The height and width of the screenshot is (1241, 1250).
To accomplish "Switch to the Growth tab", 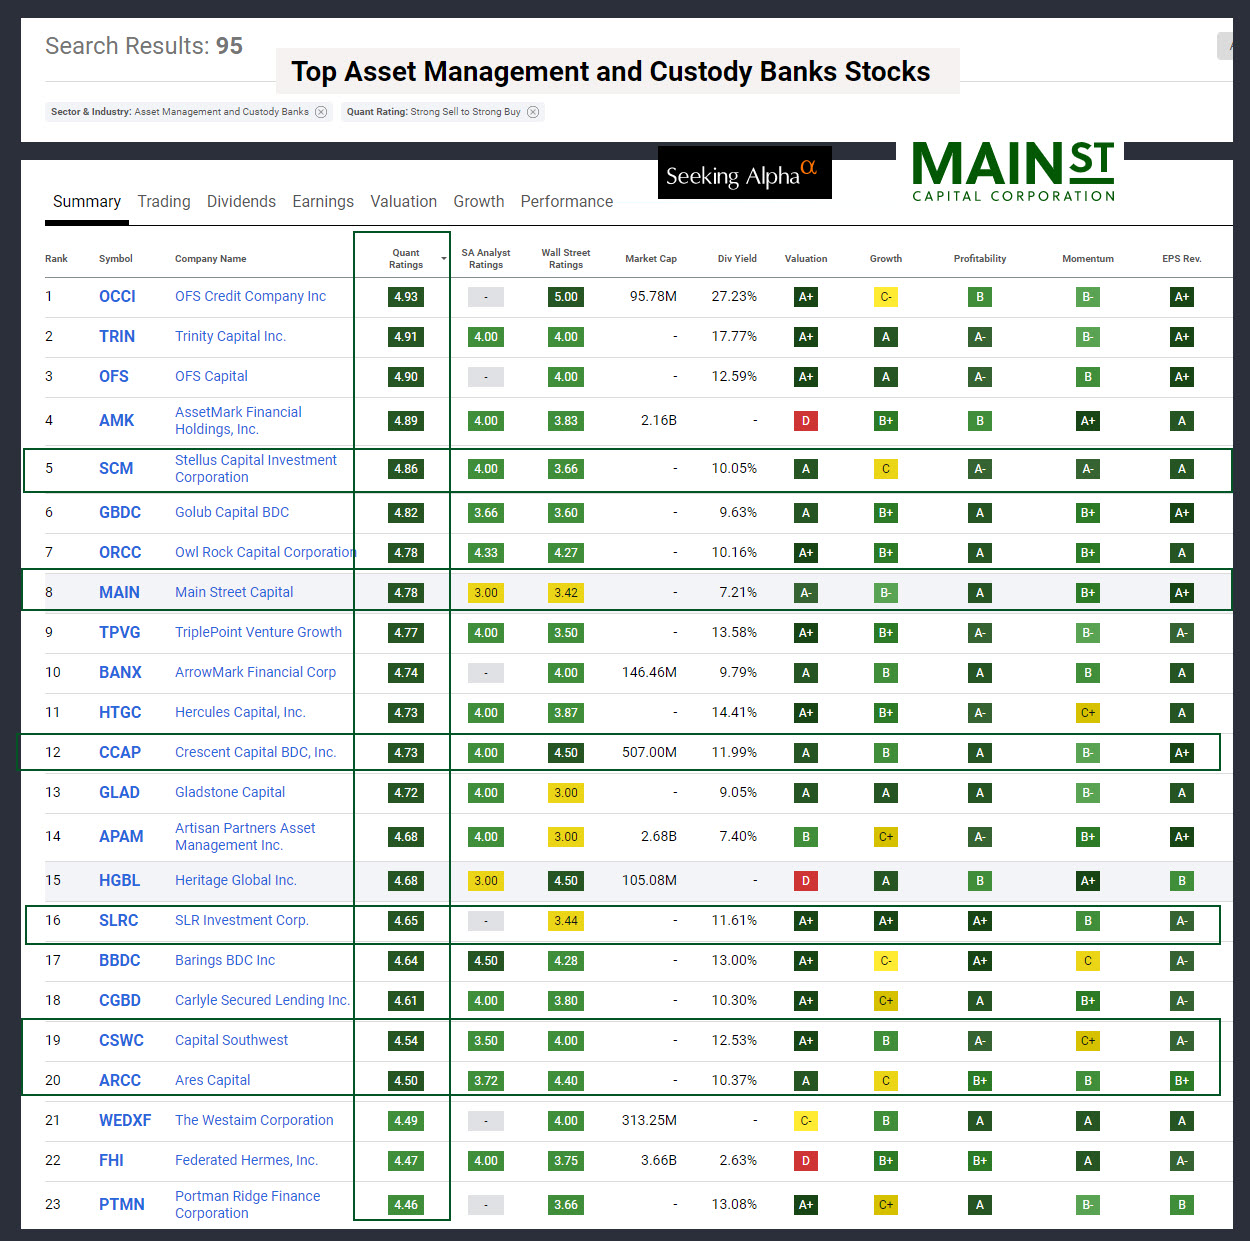I will pos(478,201).
